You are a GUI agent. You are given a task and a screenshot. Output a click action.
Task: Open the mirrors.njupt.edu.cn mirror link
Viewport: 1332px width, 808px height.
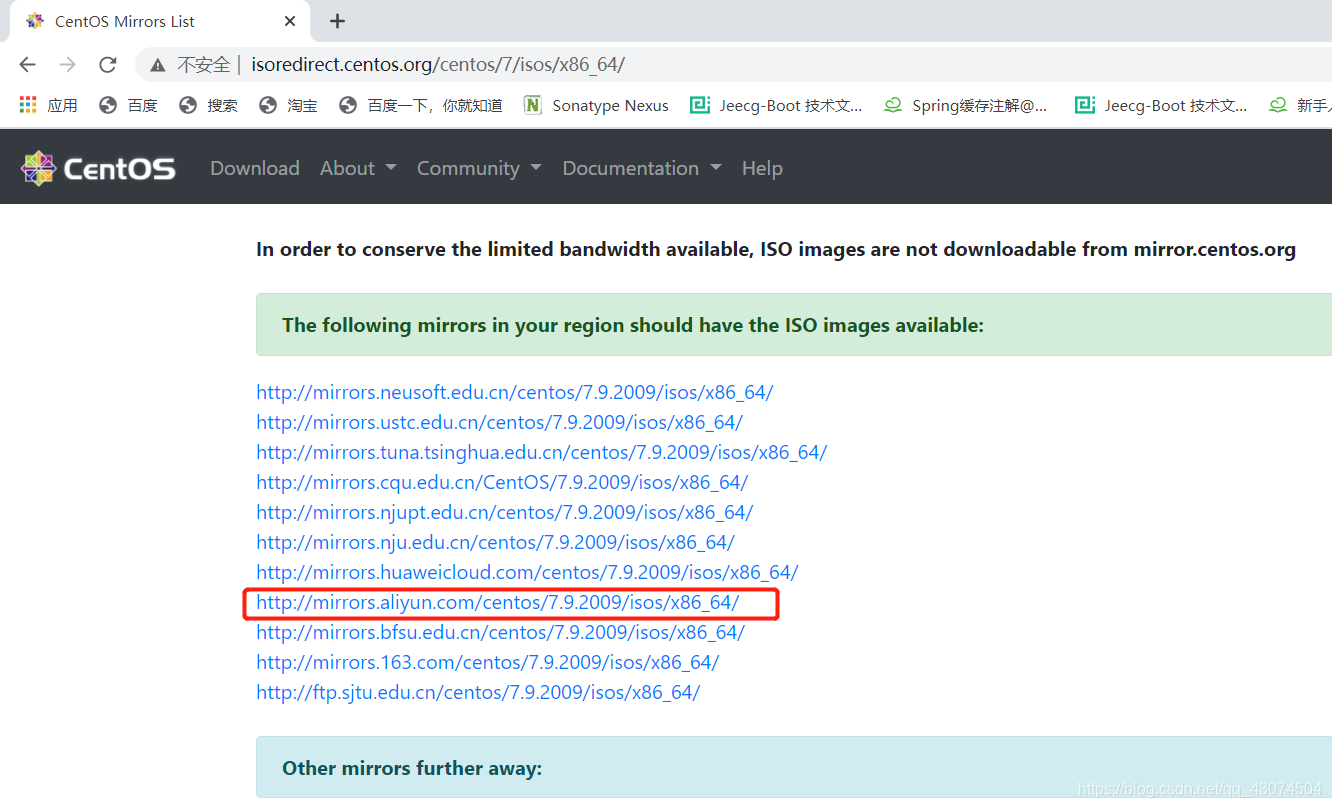(505, 512)
